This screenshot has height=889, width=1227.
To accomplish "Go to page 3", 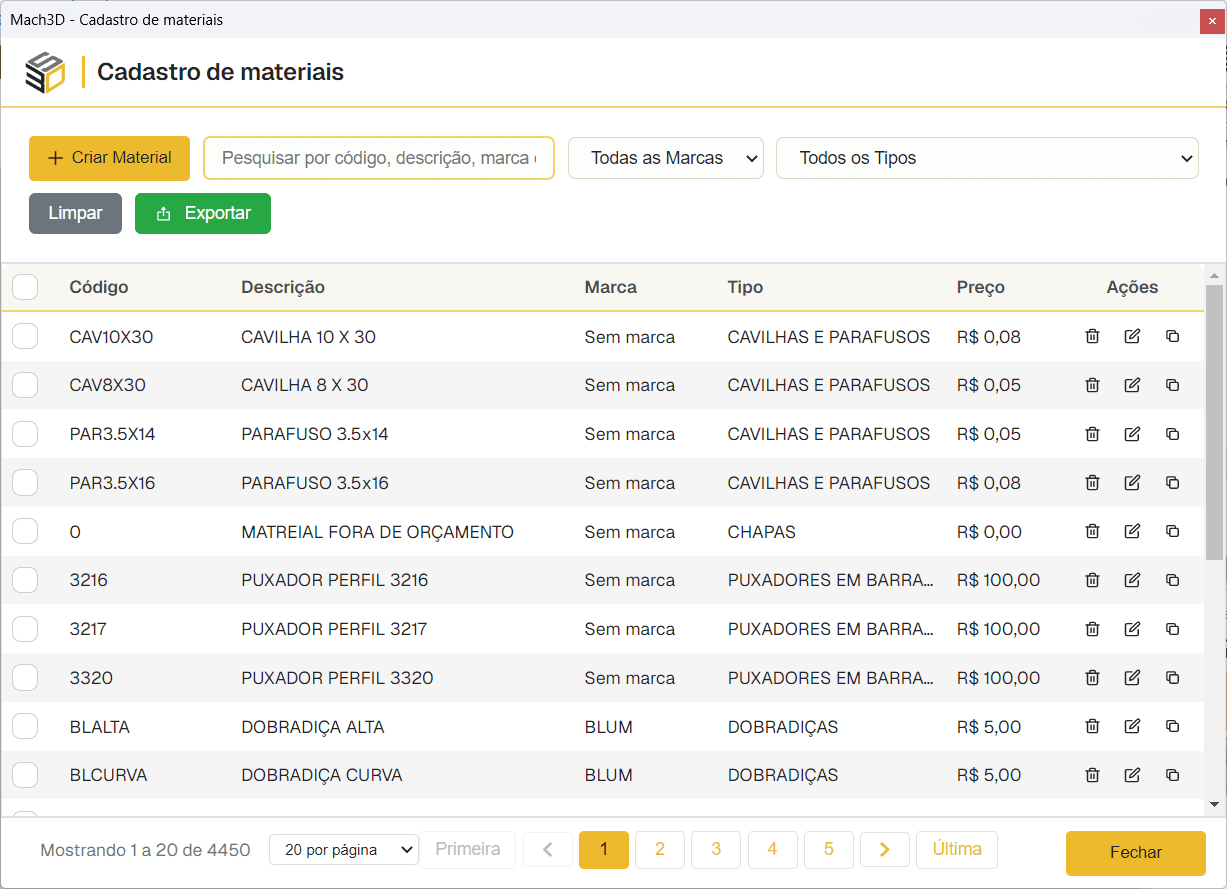I will pyautogui.click(x=716, y=849).
